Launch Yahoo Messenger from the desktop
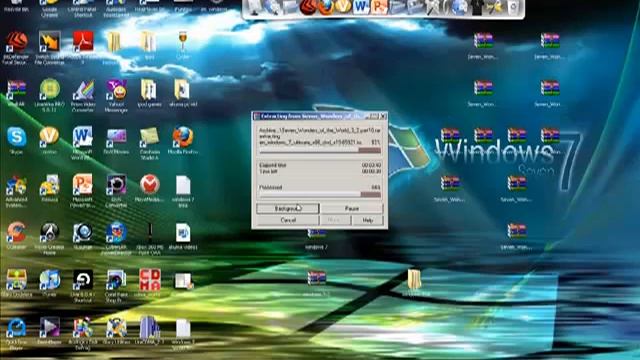The width and height of the screenshot is (640, 360). tap(116, 90)
